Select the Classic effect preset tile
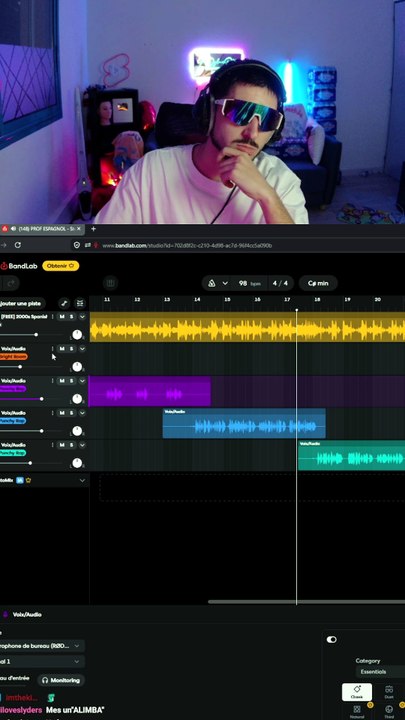Screen dimensions: 405x720 point(357,692)
